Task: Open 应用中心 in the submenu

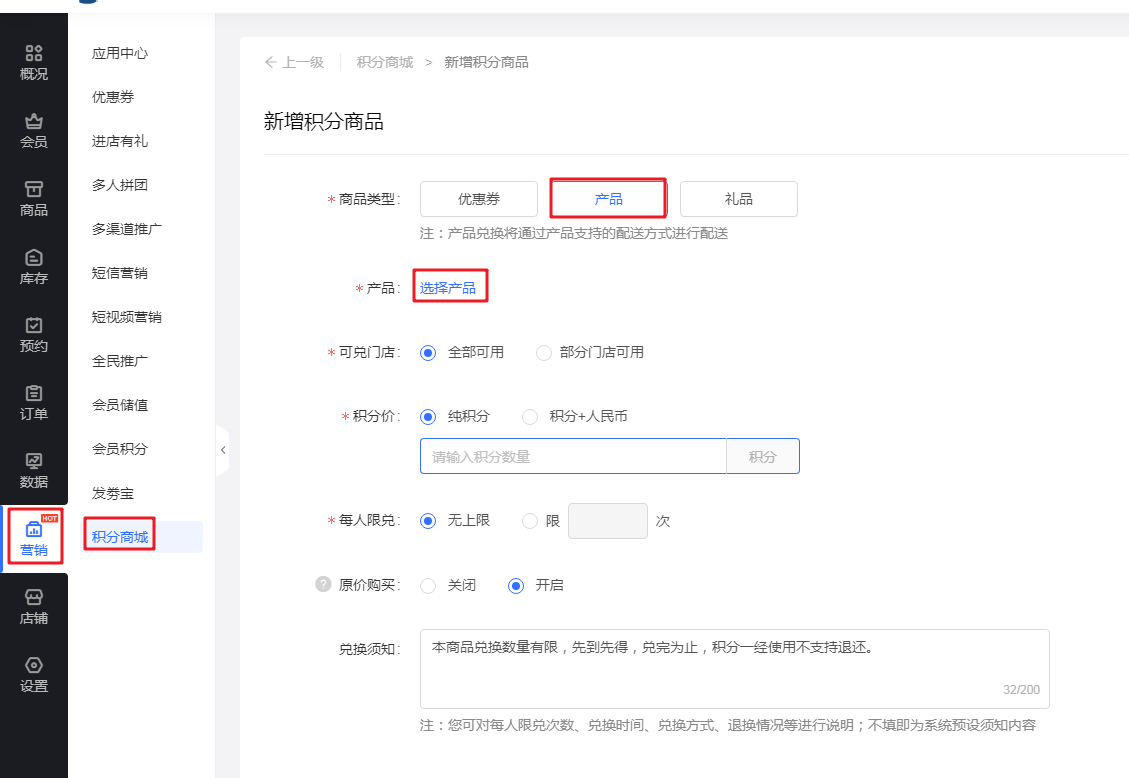Action: (x=120, y=53)
